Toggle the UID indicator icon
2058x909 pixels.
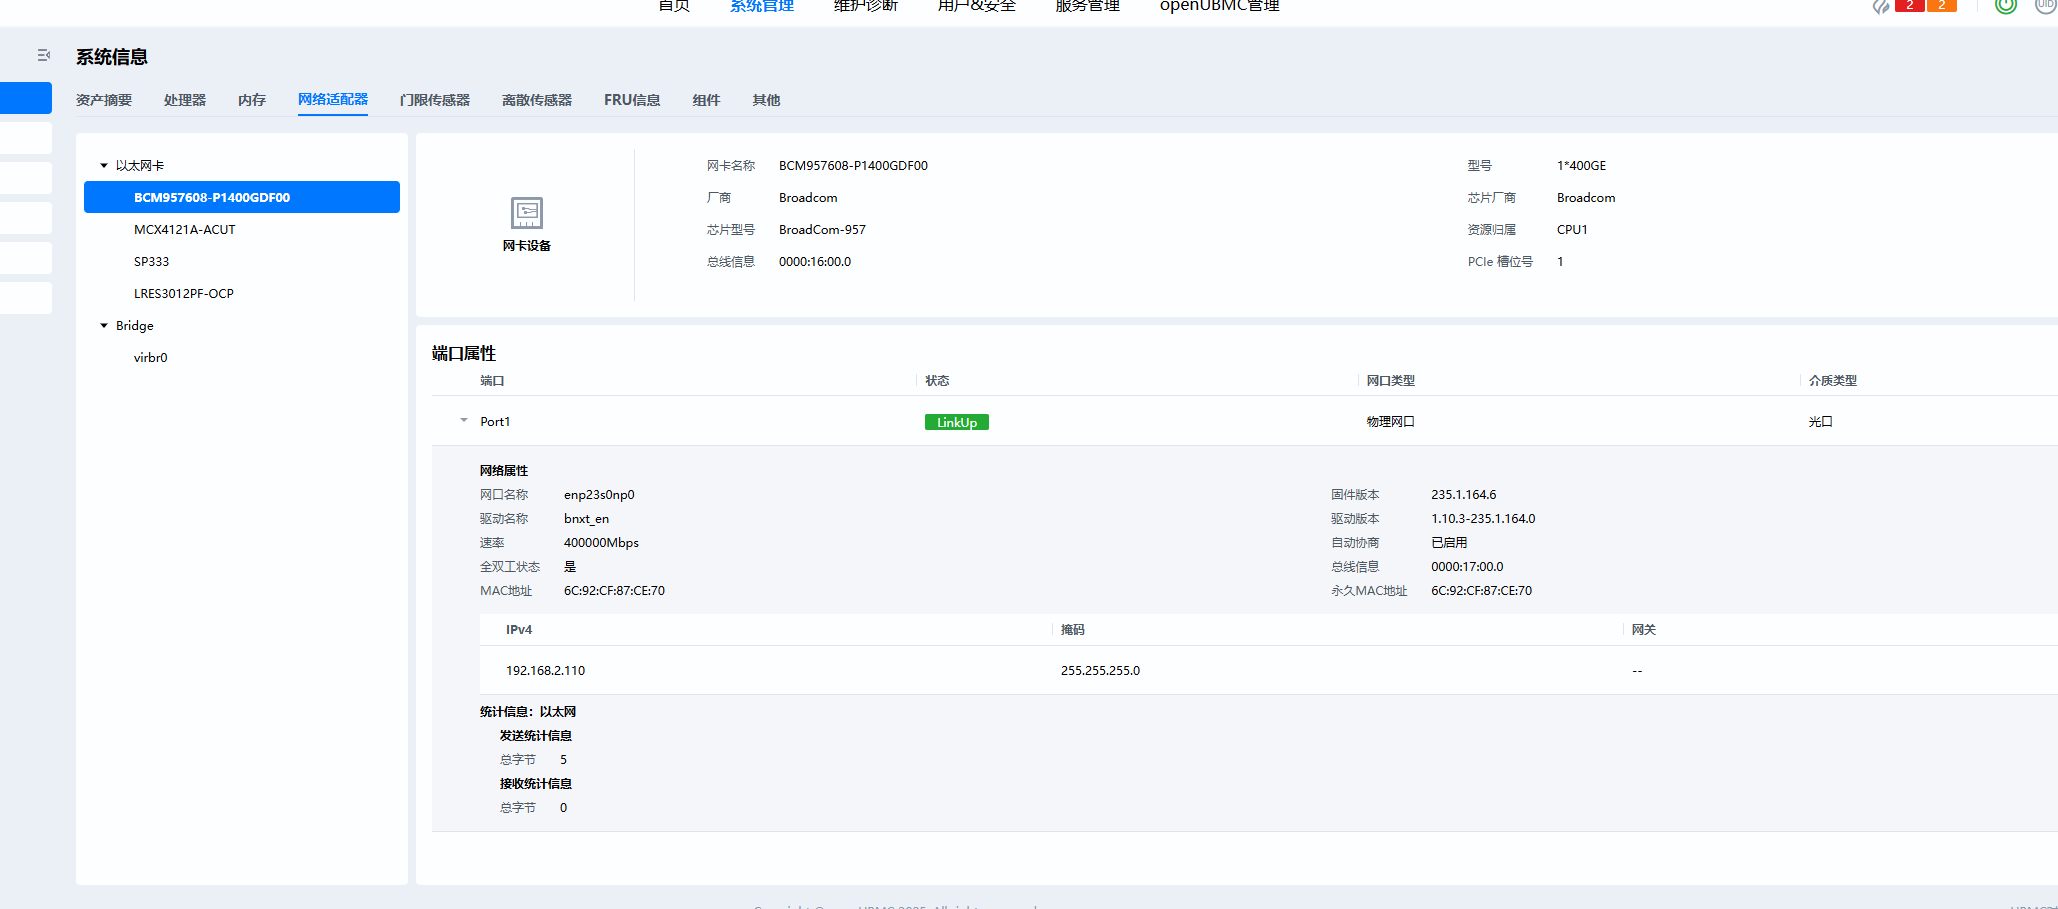pos(2046,5)
